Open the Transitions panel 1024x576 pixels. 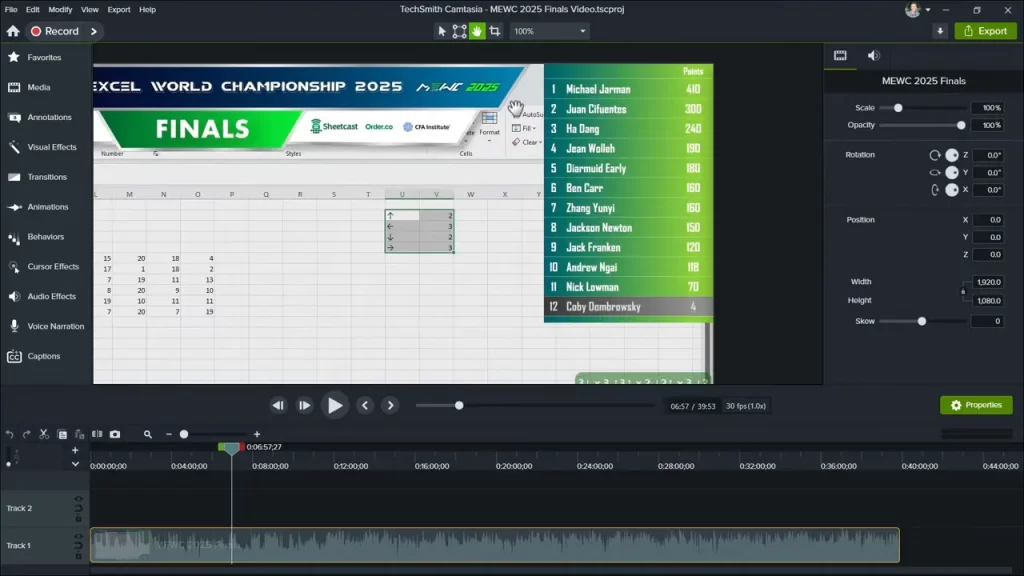pyautogui.click(x=46, y=176)
